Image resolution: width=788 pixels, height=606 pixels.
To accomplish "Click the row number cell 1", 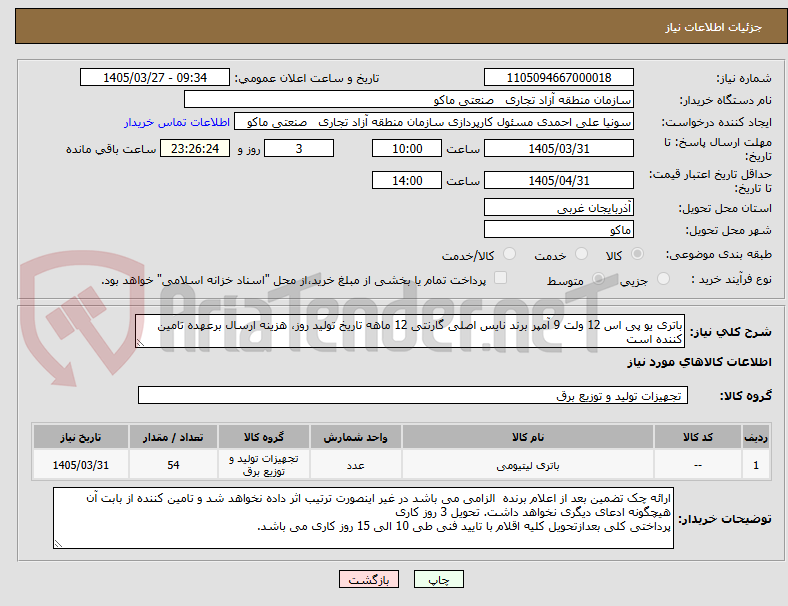I will click(x=756, y=465).
